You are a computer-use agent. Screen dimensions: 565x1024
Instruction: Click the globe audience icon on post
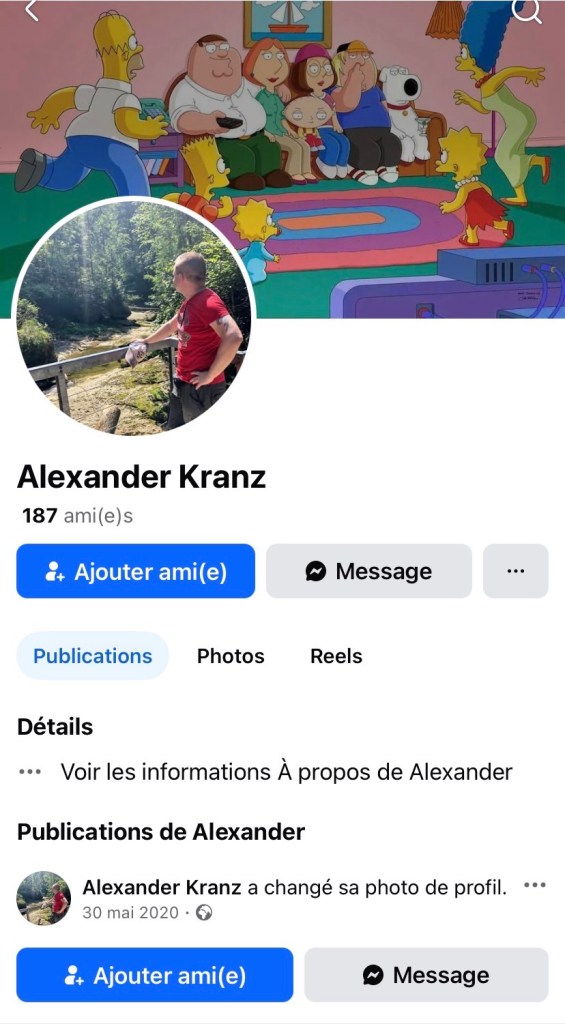[x=204, y=913]
